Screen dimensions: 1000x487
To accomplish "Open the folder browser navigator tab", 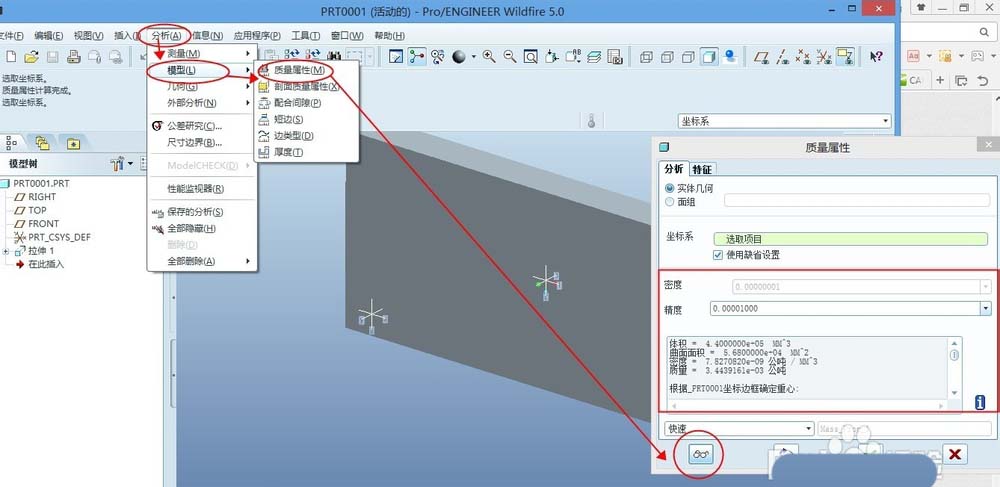I will point(43,143).
